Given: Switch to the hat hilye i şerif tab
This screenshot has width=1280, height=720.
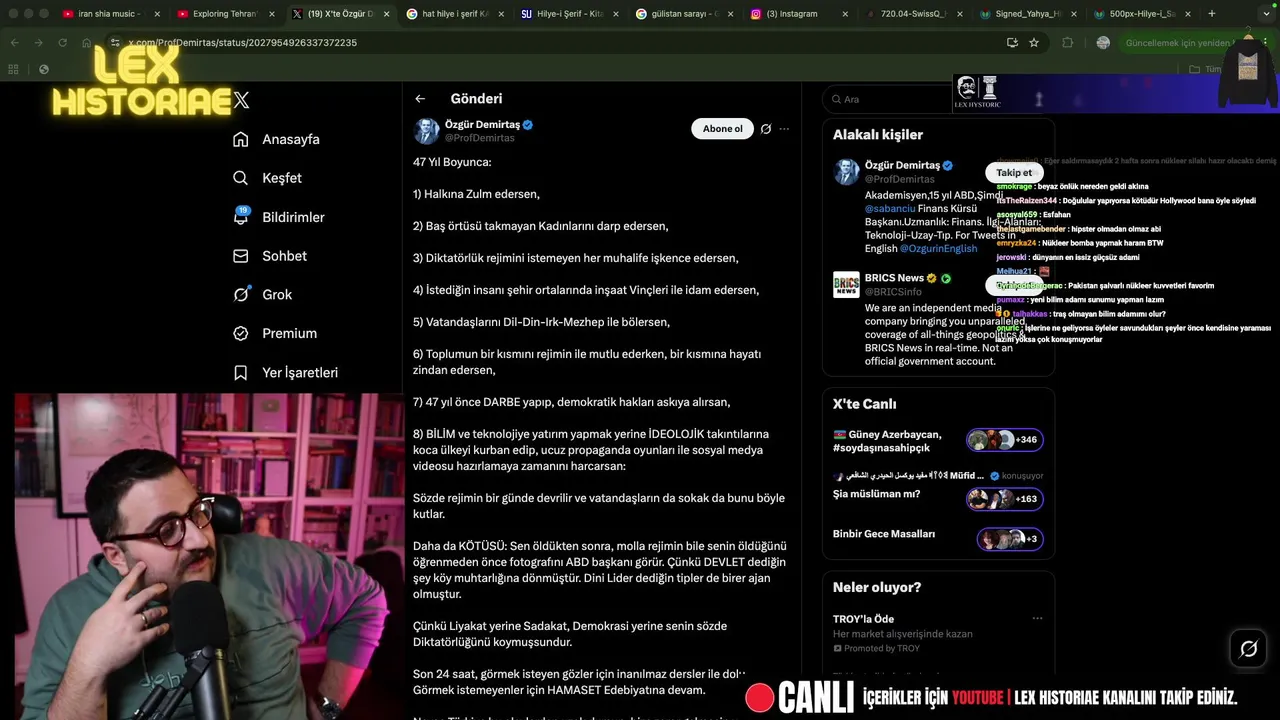Looking at the screenshot, I should pyautogui.click(x=455, y=14).
